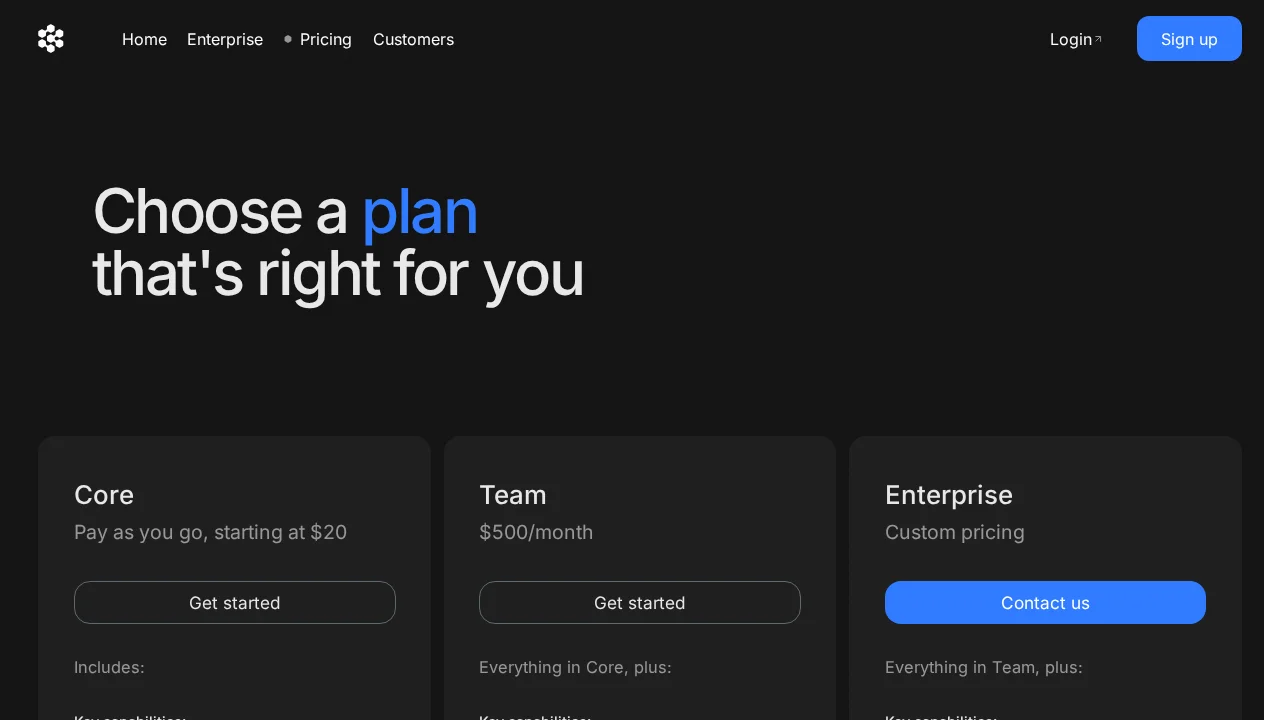This screenshot has width=1264, height=720.
Task: Click Get started under the Core plan
Action: click(234, 602)
